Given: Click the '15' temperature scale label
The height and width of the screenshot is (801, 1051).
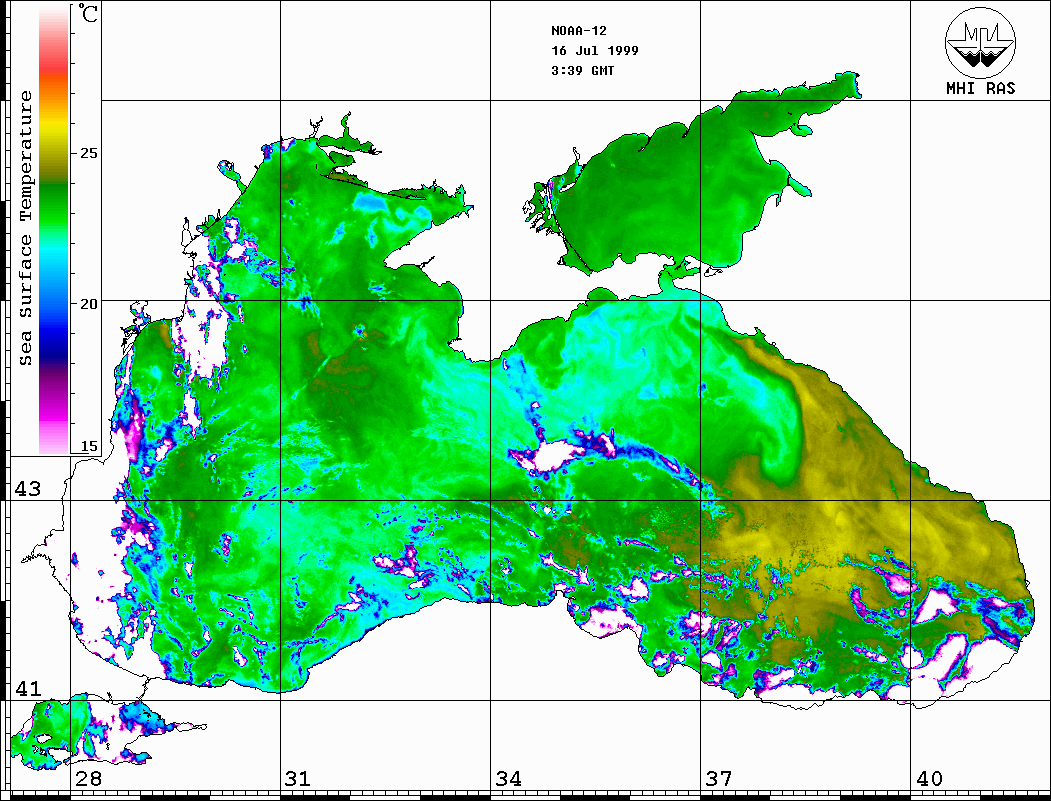Looking at the screenshot, I should pos(88,446).
